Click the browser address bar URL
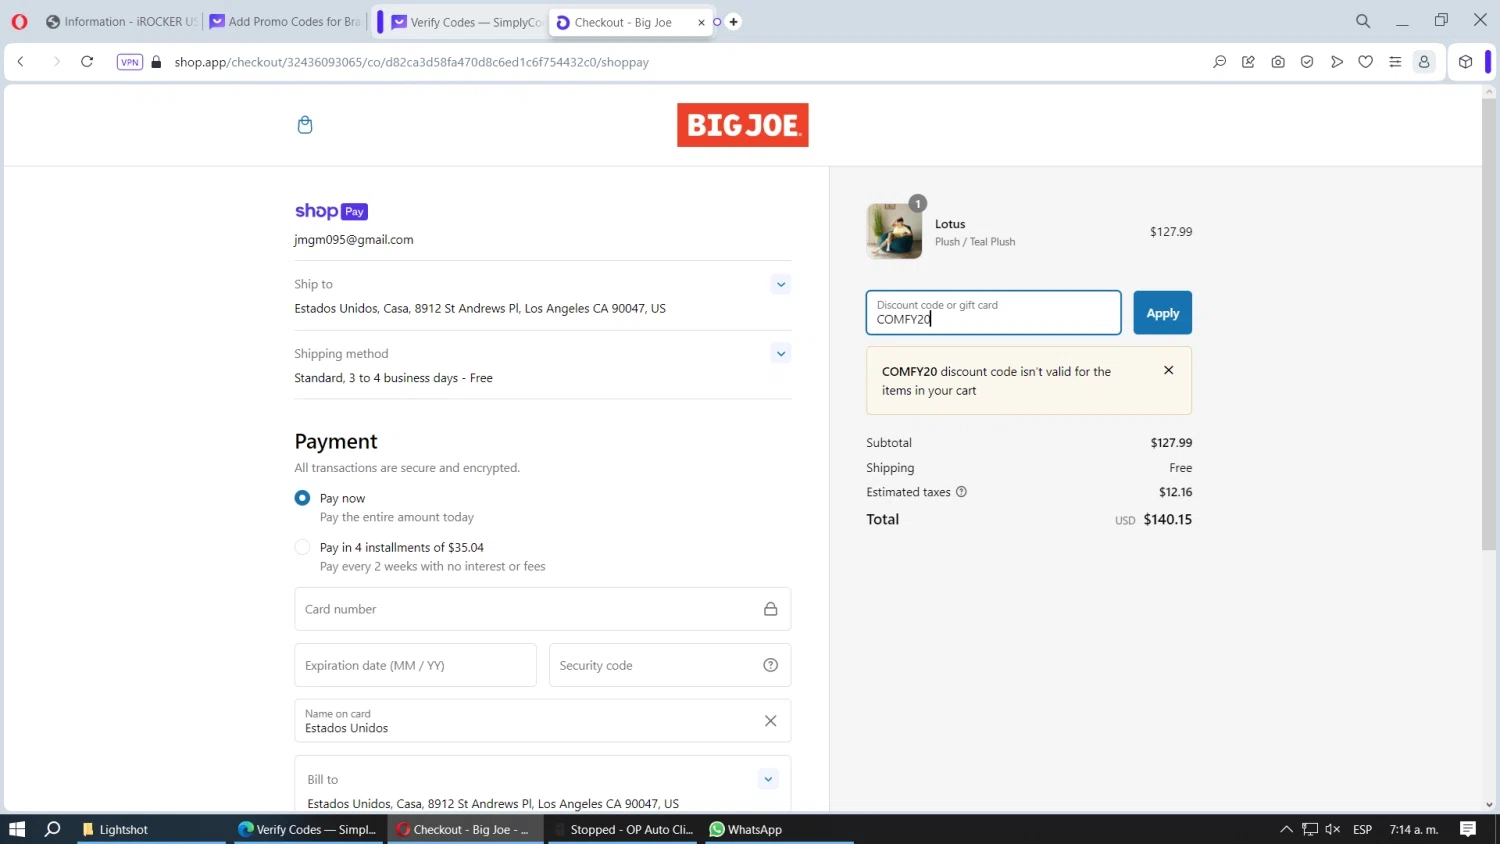Screen dimensions: 1500x844 pyautogui.click(x=411, y=62)
